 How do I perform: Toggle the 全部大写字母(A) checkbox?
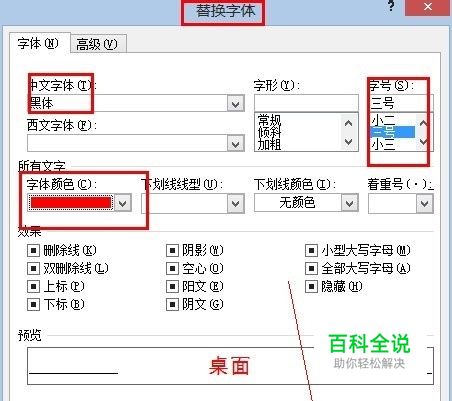(311, 268)
